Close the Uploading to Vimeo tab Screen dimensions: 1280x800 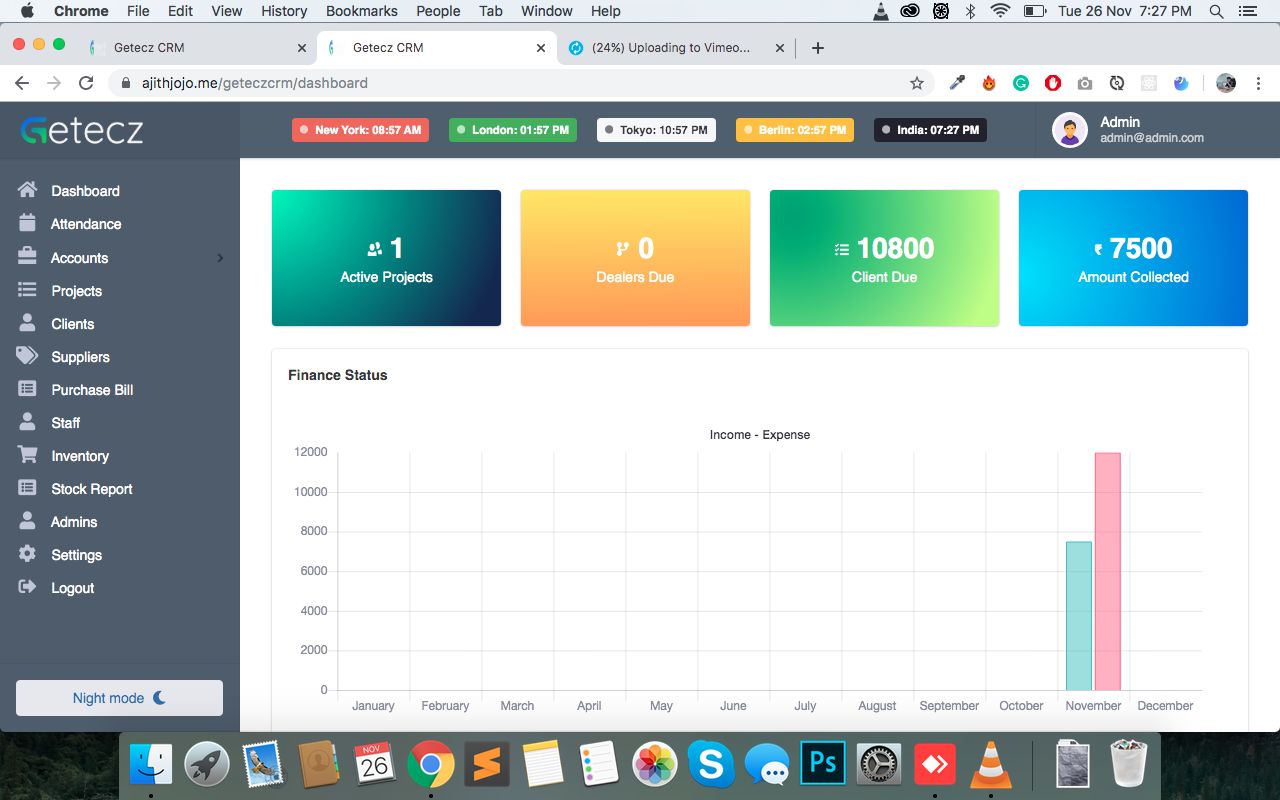click(779, 47)
